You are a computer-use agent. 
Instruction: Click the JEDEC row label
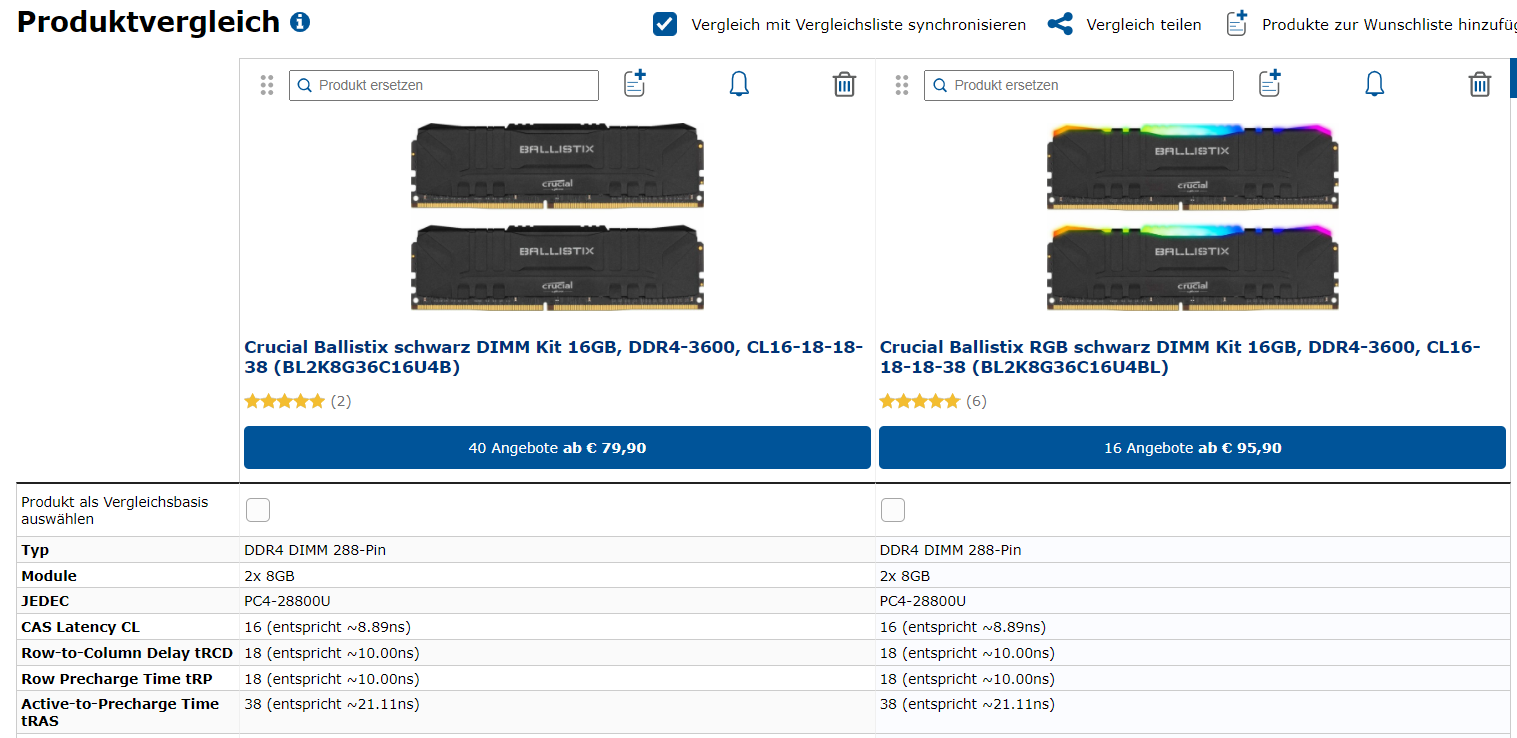(x=45, y=601)
